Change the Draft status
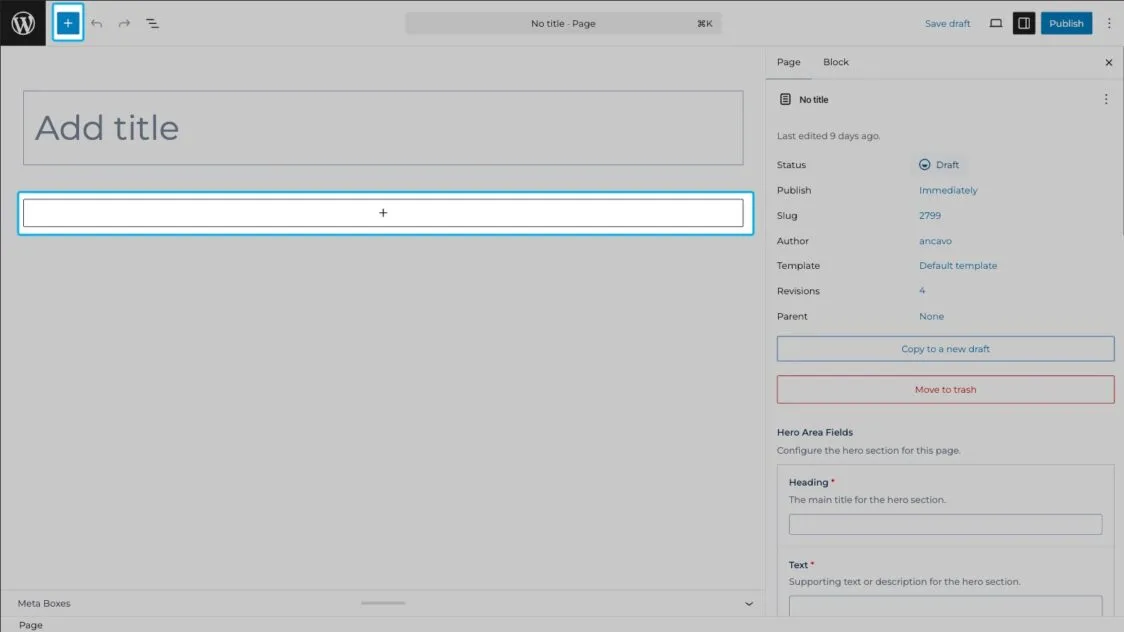This screenshot has width=1124, height=632. [x=938, y=165]
